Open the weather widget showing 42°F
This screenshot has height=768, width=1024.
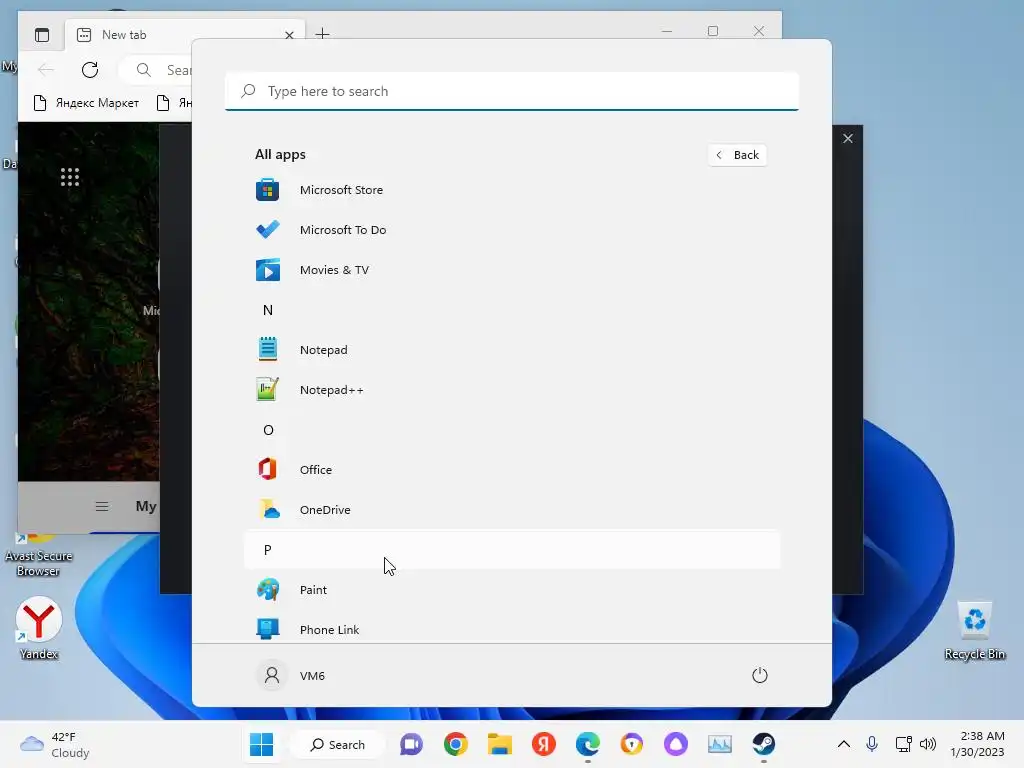(x=55, y=744)
